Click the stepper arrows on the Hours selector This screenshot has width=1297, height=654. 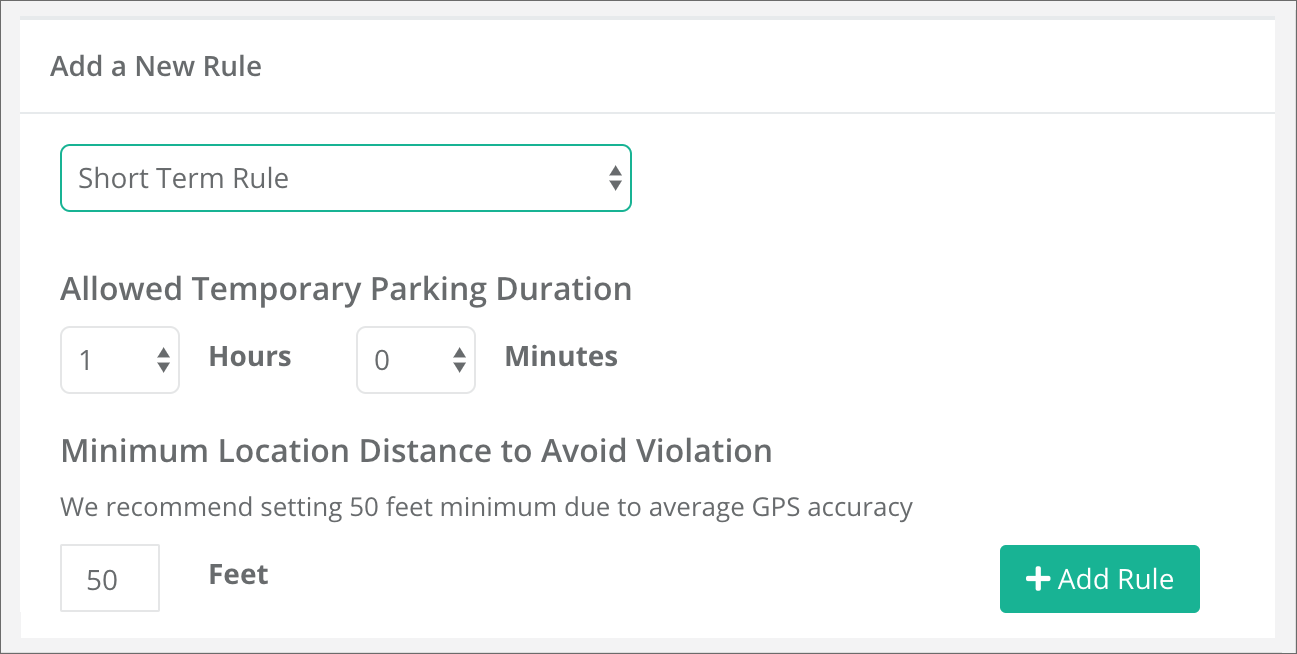click(x=163, y=360)
